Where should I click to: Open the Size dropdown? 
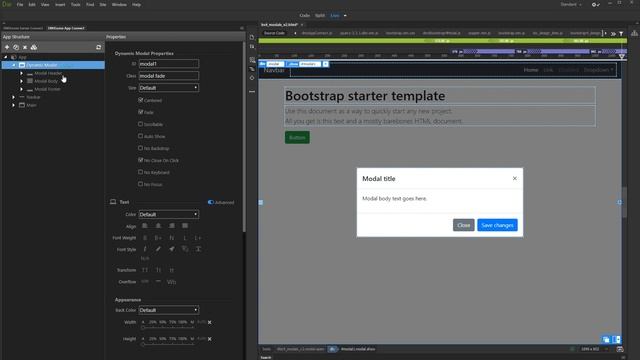coord(169,88)
